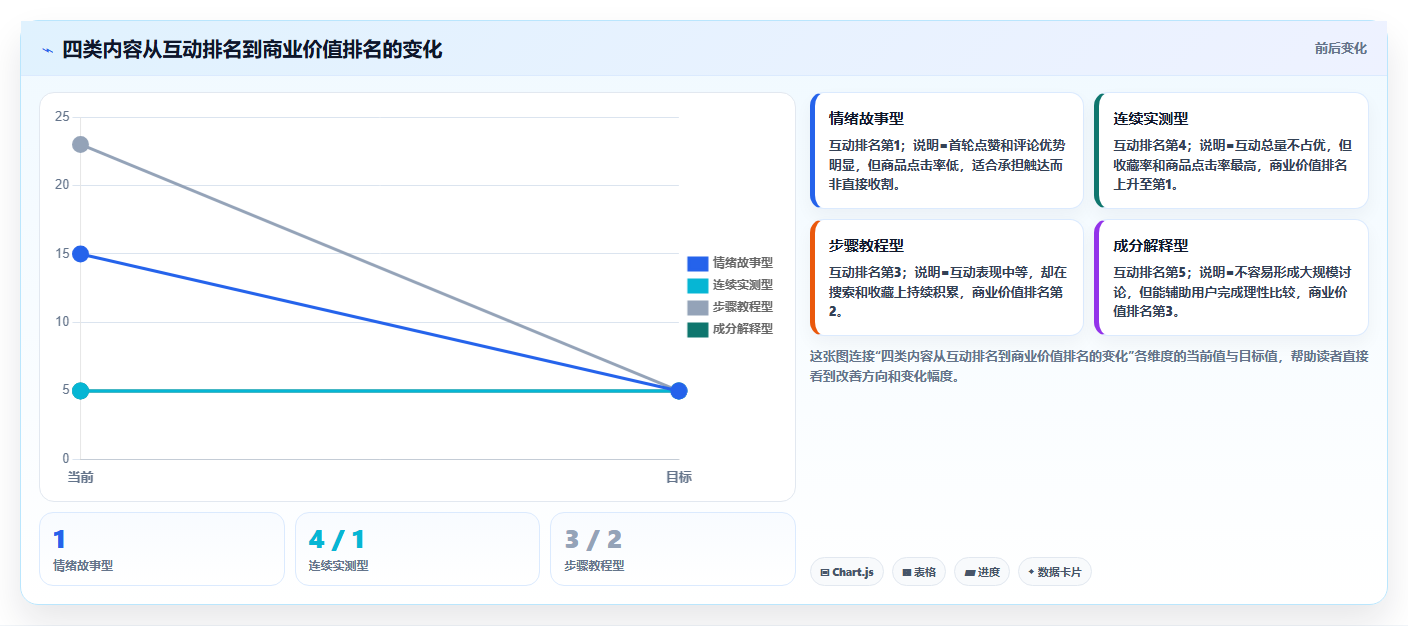Toggle the 步骤教程型 legend color box
The width and height of the screenshot is (1408, 626).
pos(697,307)
